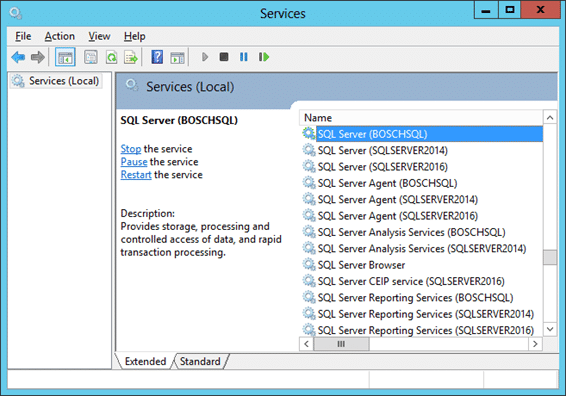Viewport: 566px width, 396px height.
Task: Select SQL Server Analysis Services (BOSCHSQL)
Action: click(422, 232)
